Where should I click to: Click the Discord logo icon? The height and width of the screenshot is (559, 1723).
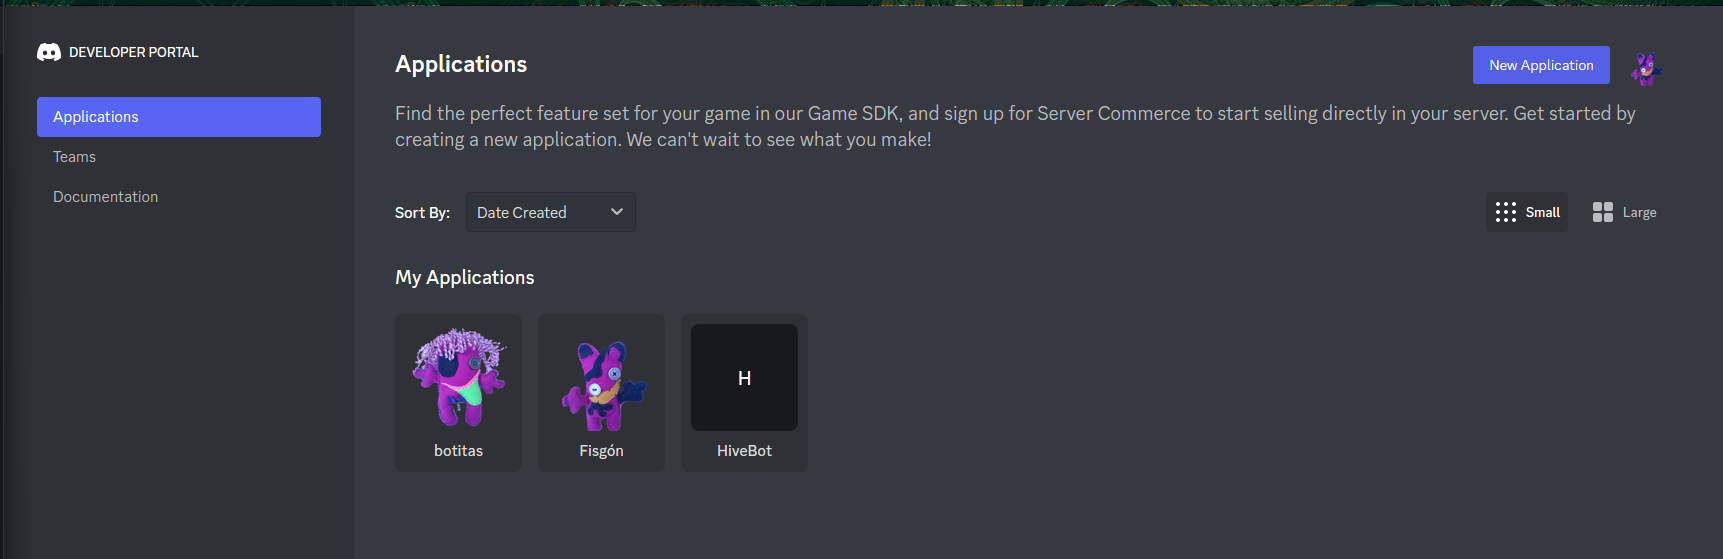point(49,52)
